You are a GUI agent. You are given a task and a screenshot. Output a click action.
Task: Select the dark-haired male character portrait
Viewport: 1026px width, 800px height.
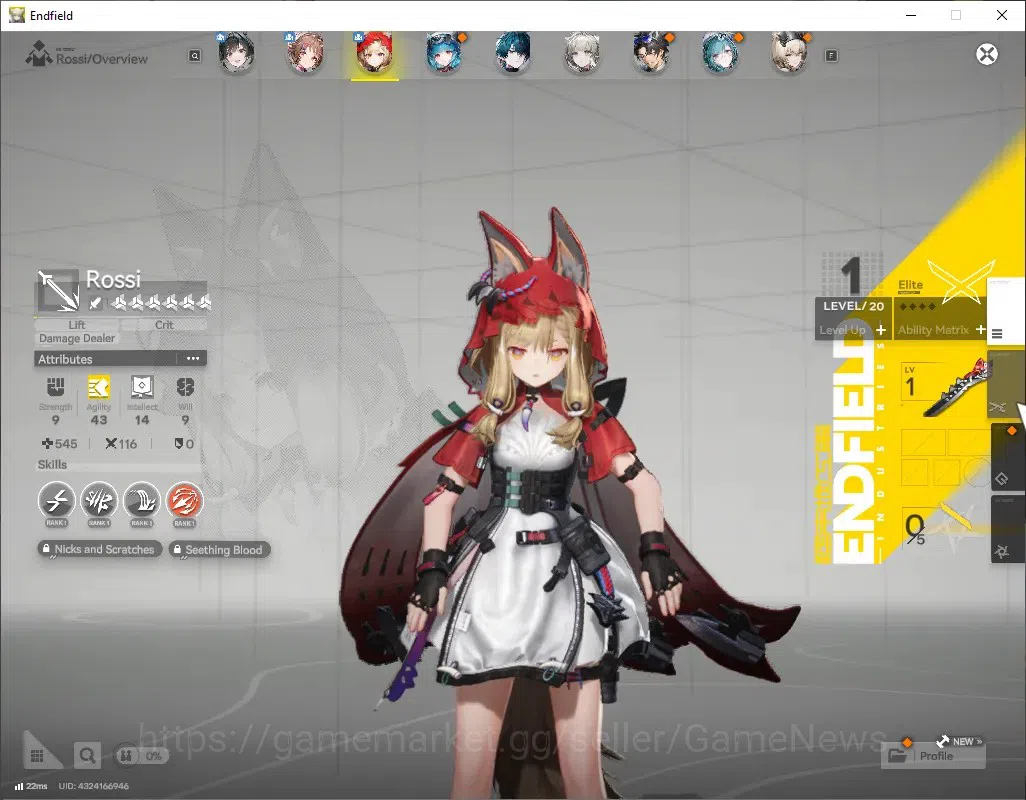[651, 53]
